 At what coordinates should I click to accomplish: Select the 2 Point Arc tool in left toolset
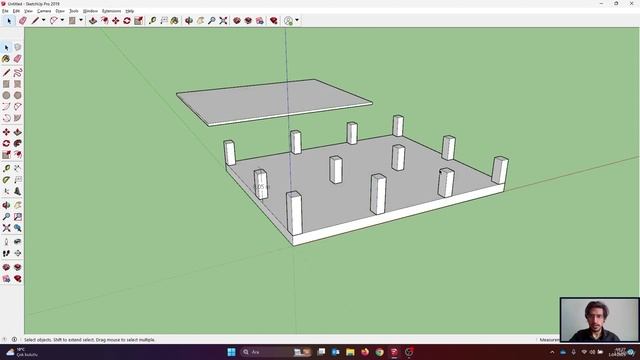tap(18, 107)
